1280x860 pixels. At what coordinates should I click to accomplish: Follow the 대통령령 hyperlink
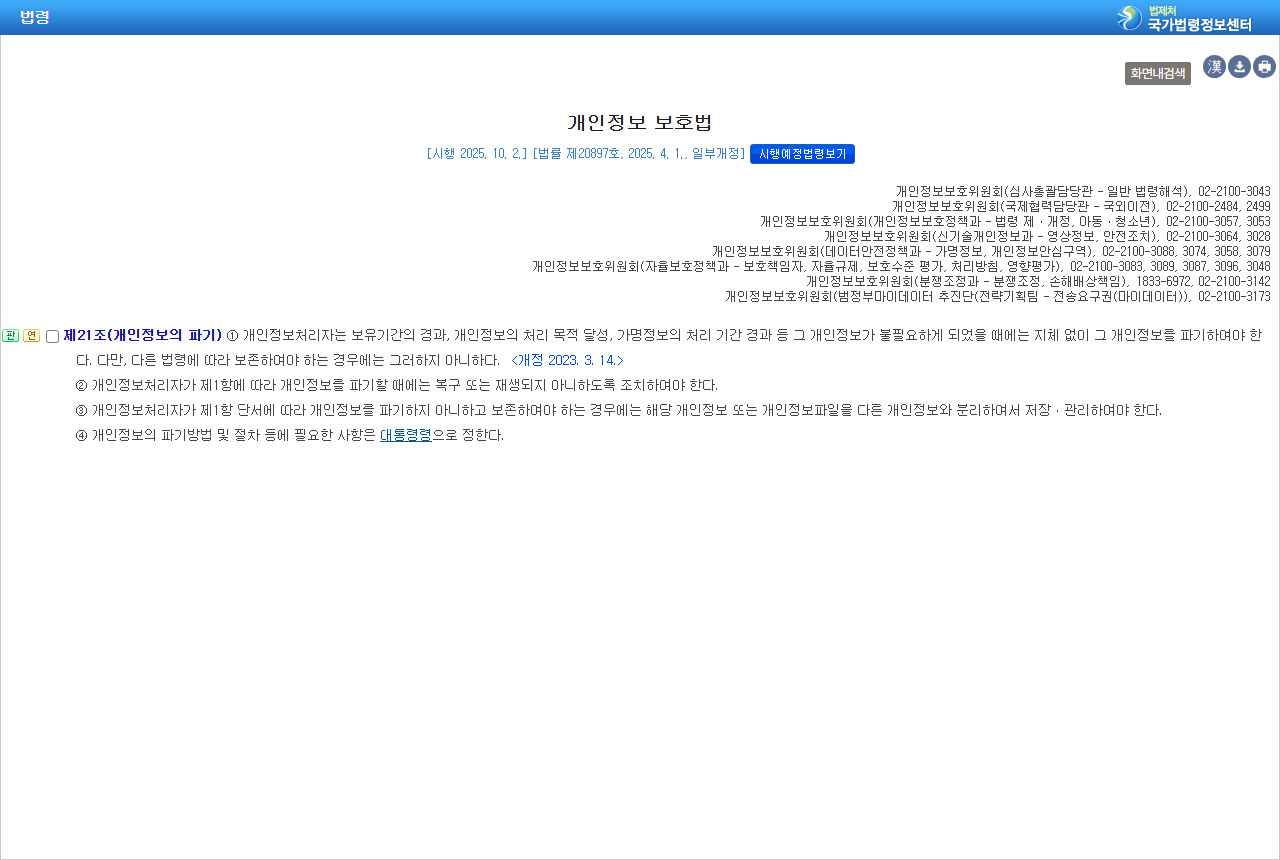[405, 435]
